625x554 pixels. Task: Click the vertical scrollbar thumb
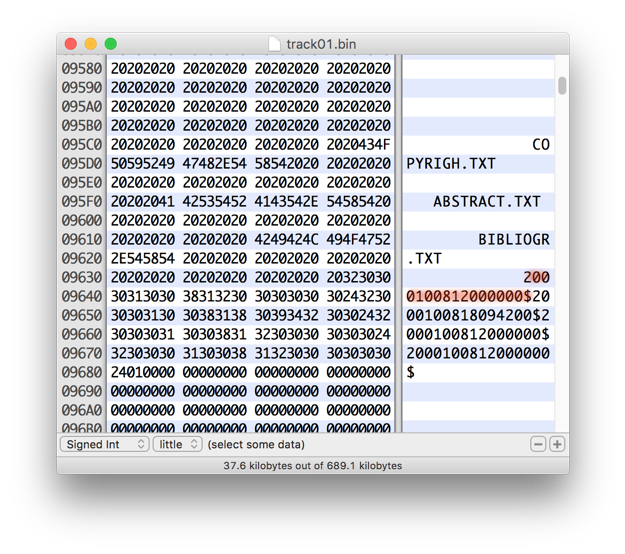[562, 85]
